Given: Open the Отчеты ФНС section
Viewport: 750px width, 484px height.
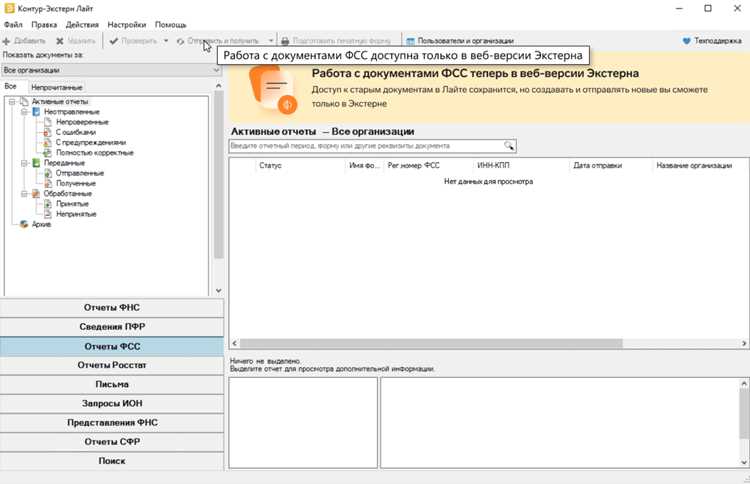Looking at the screenshot, I should tap(111, 308).
